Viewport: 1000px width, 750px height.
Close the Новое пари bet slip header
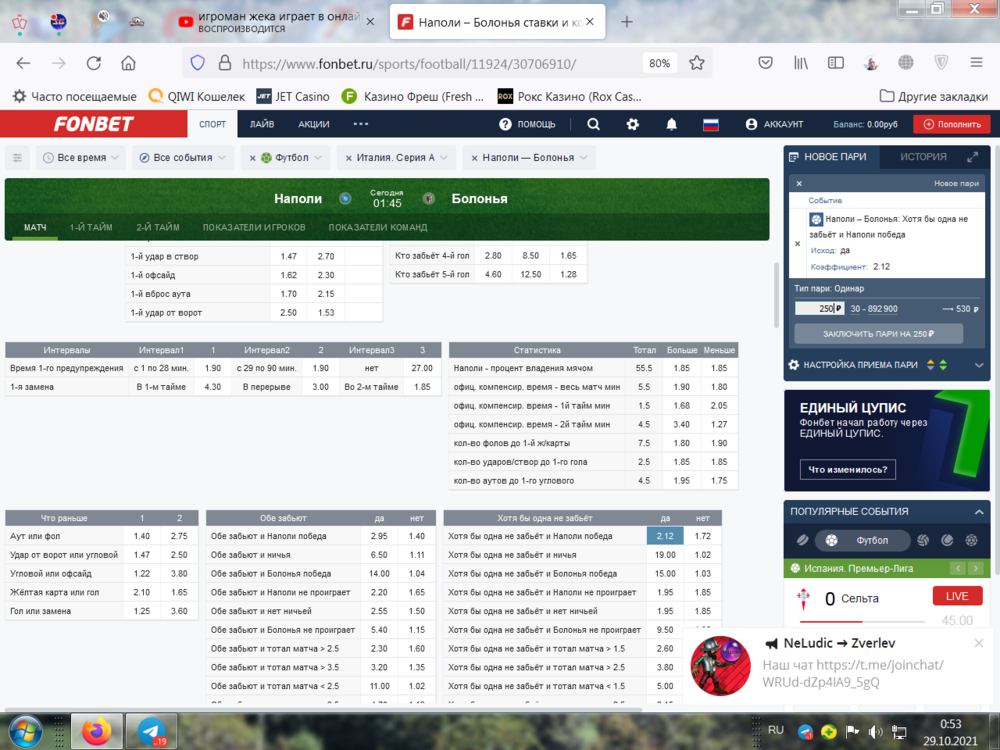click(x=799, y=184)
